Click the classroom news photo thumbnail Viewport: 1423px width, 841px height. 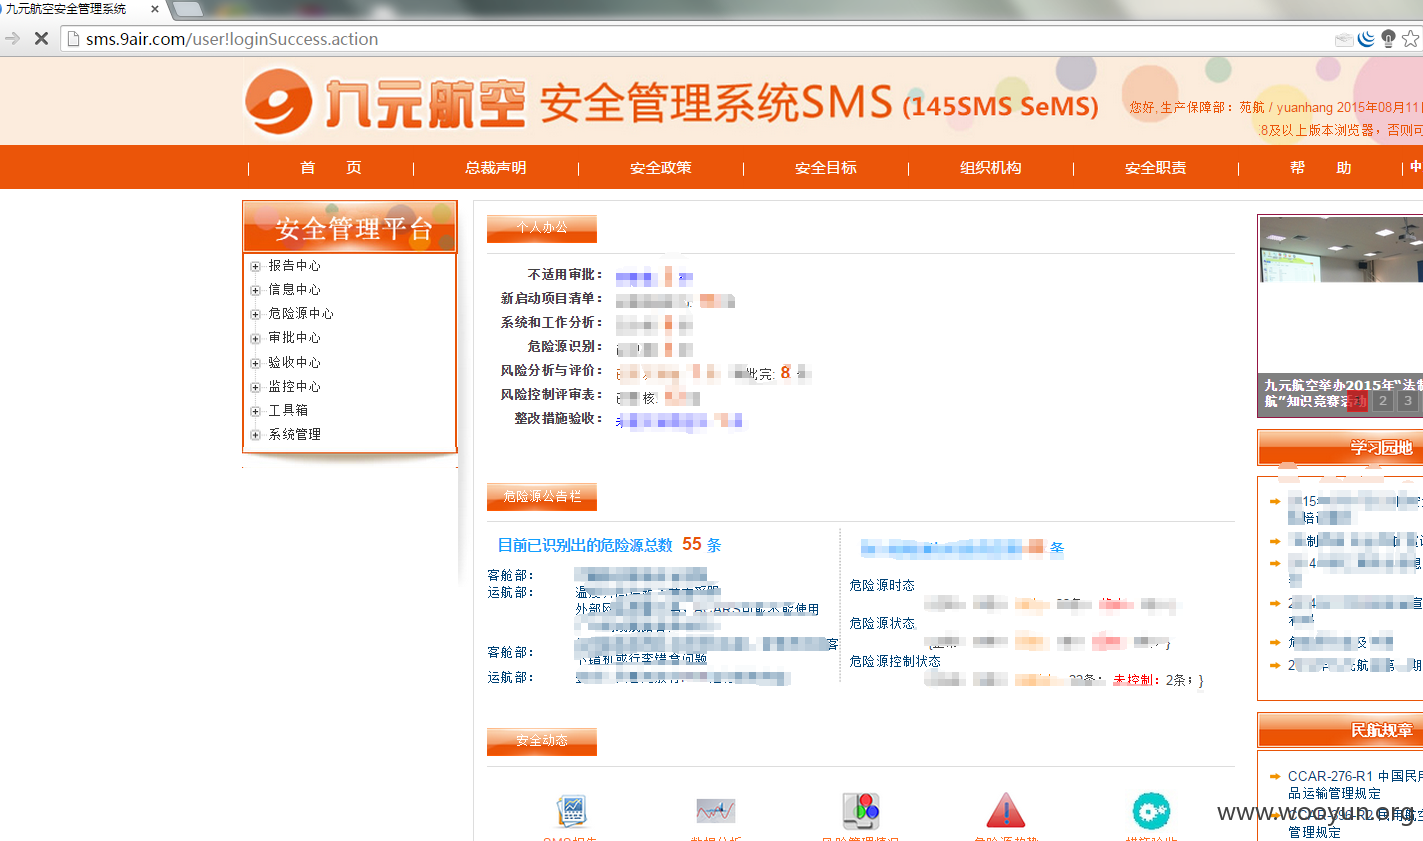click(x=1341, y=249)
